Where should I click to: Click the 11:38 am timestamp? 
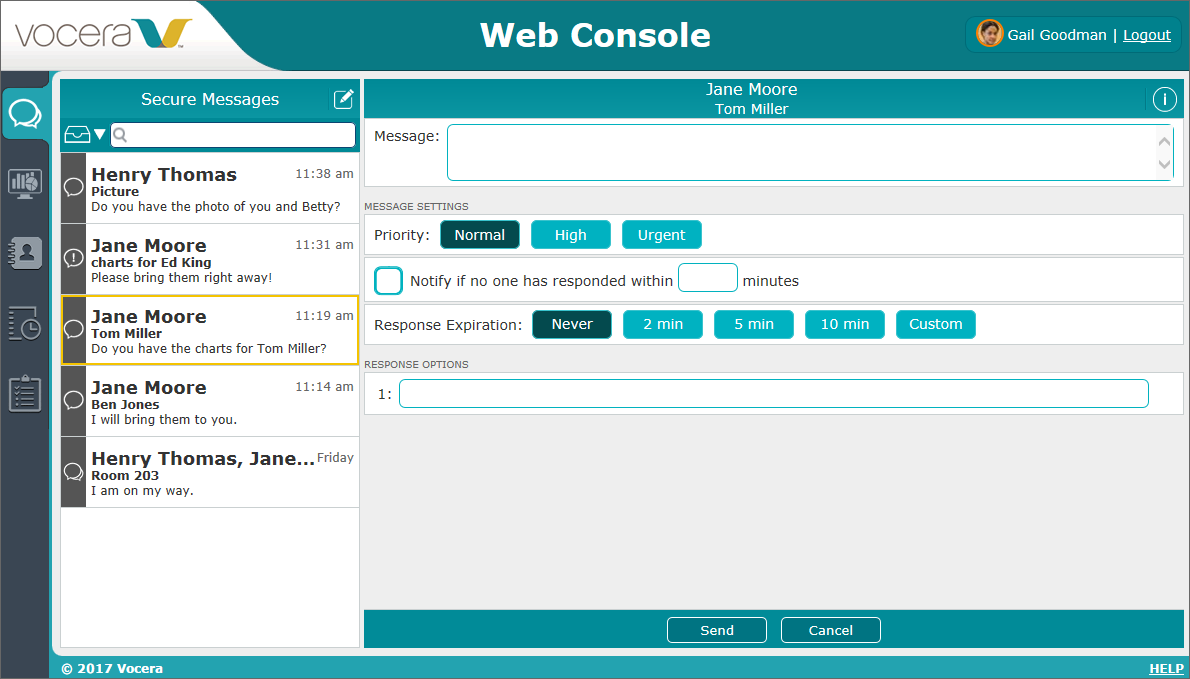coord(324,174)
